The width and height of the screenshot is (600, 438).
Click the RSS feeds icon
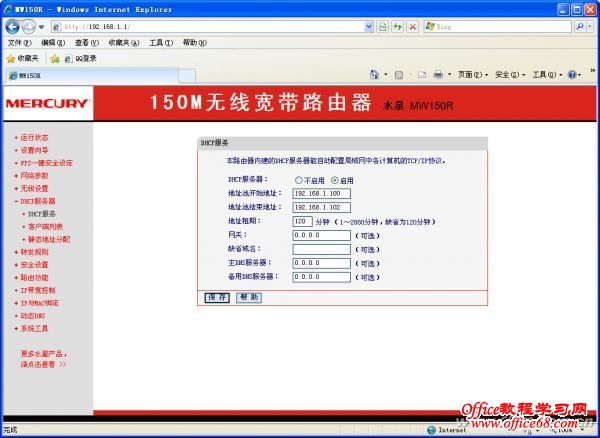click(x=399, y=75)
